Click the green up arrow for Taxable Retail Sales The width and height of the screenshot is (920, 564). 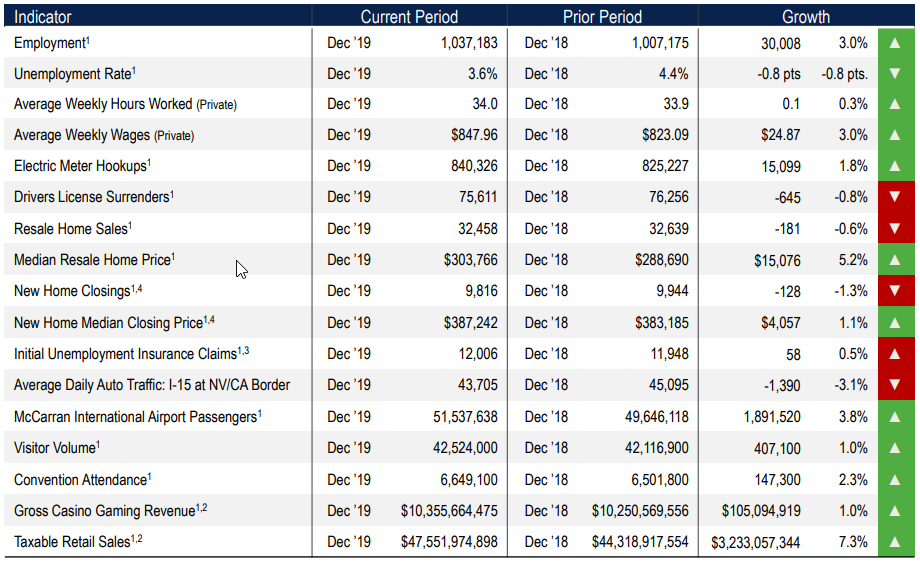895,543
